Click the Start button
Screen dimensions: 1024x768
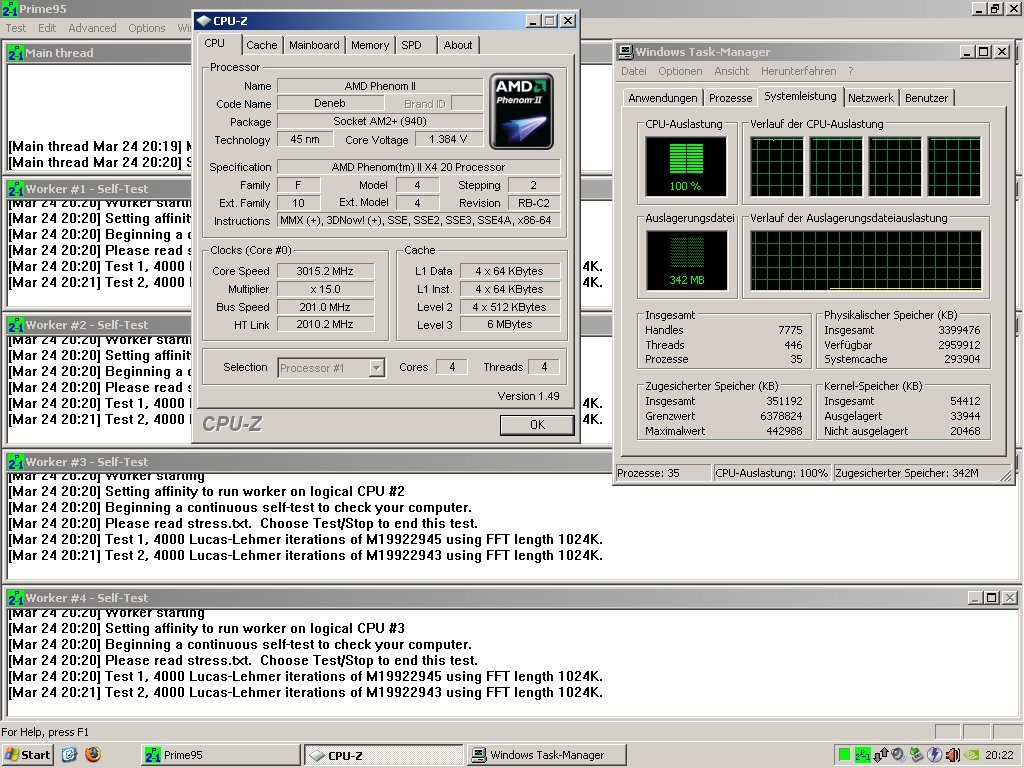point(28,755)
